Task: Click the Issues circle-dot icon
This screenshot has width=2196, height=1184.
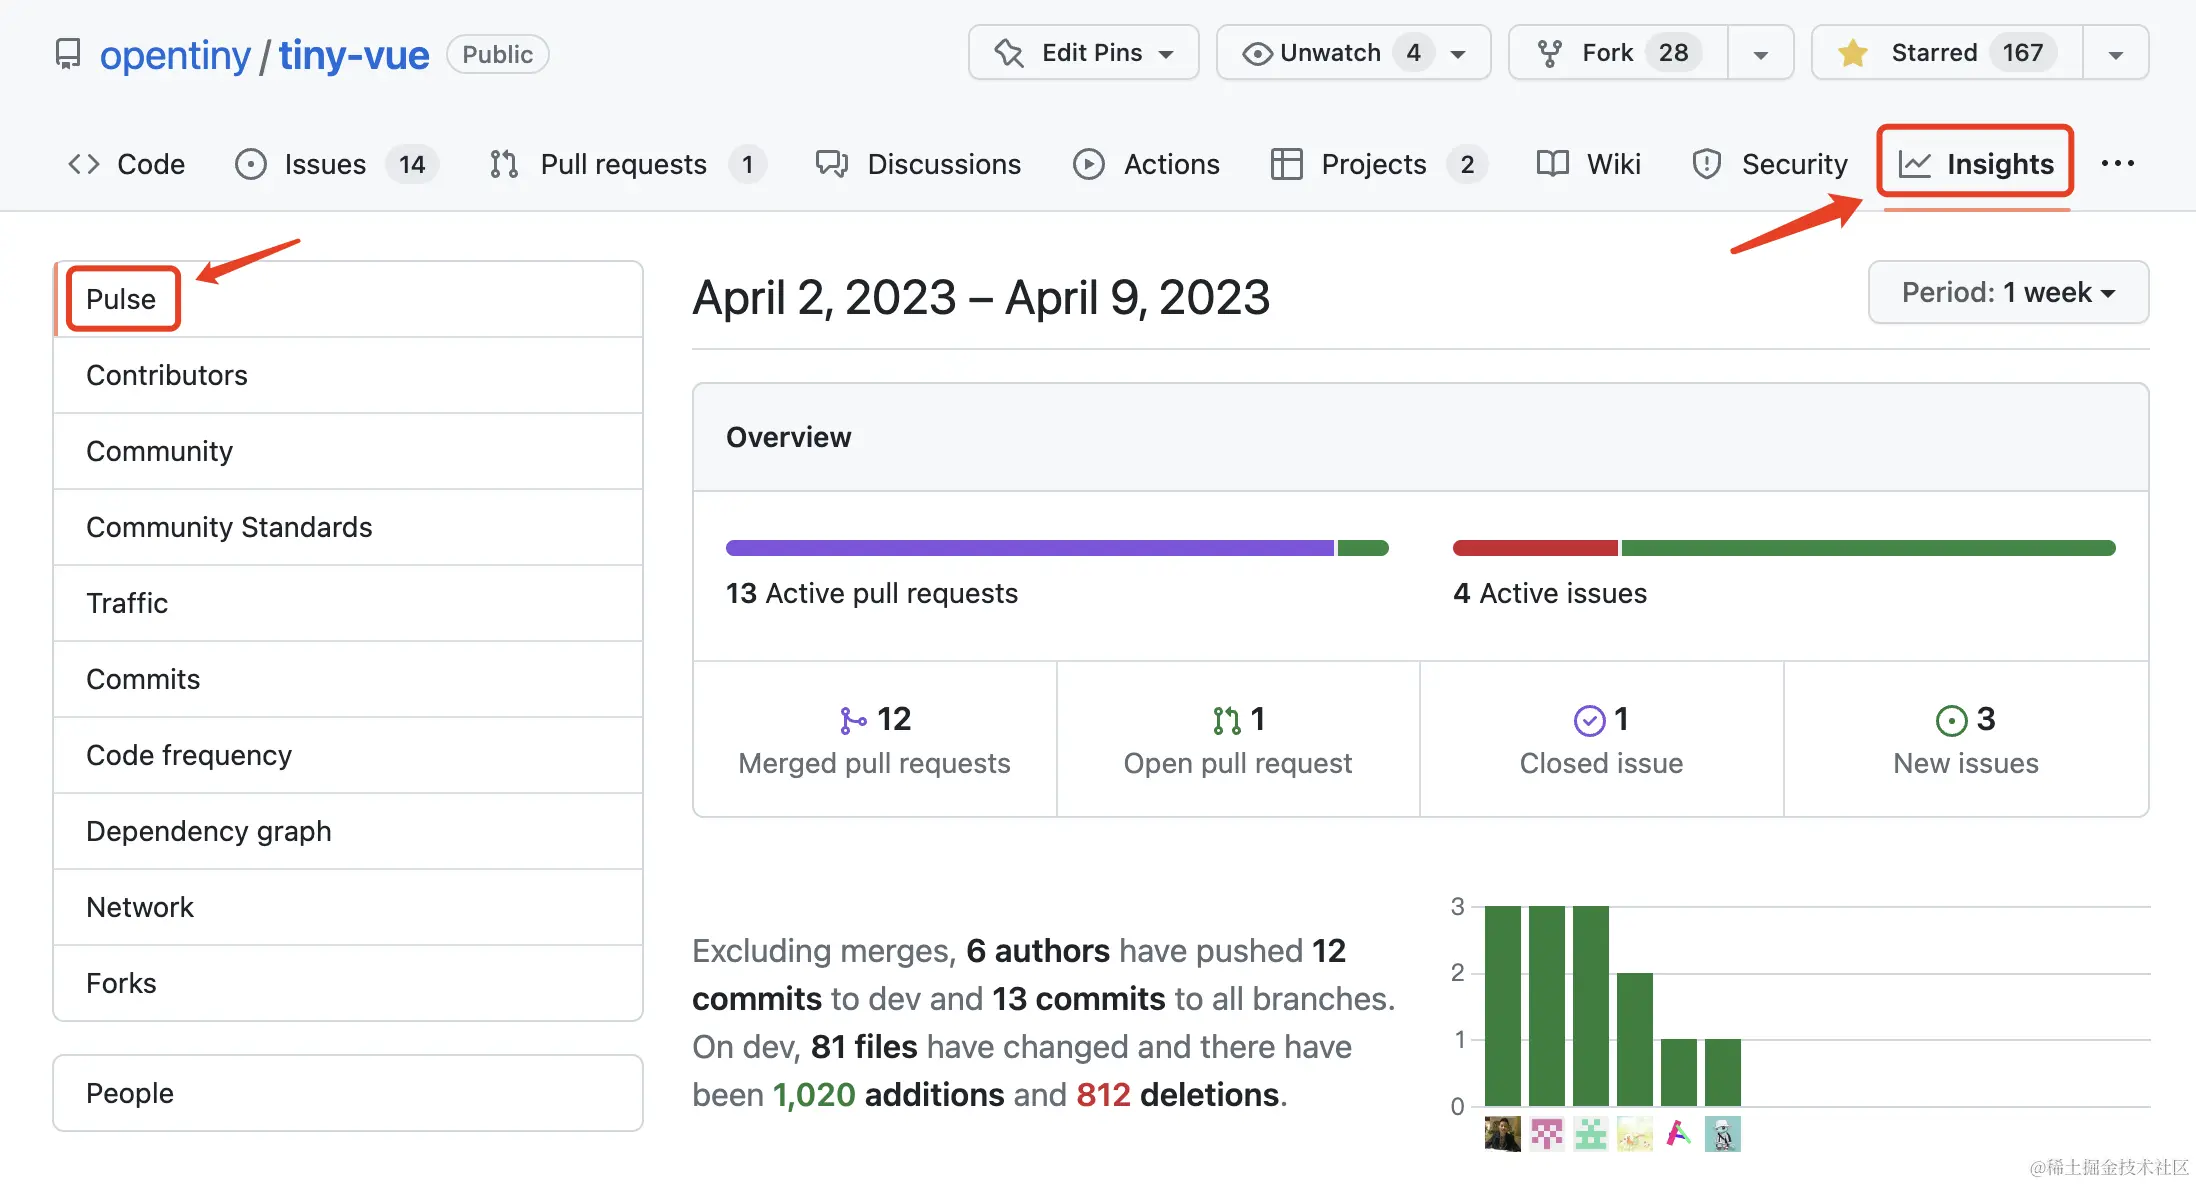Action: click(251, 164)
